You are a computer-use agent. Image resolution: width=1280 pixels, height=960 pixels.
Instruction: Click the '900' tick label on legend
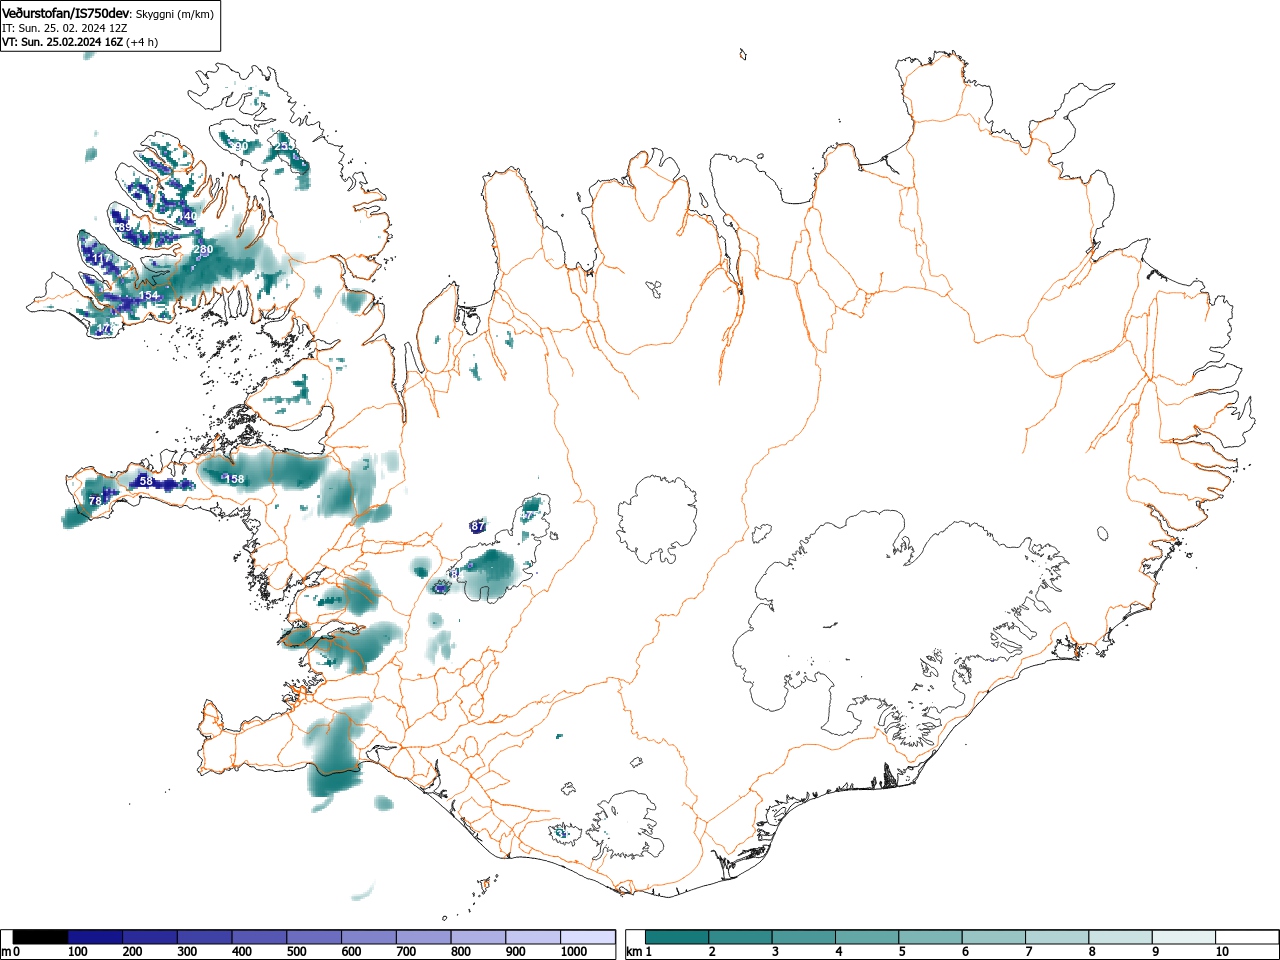coord(515,952)
